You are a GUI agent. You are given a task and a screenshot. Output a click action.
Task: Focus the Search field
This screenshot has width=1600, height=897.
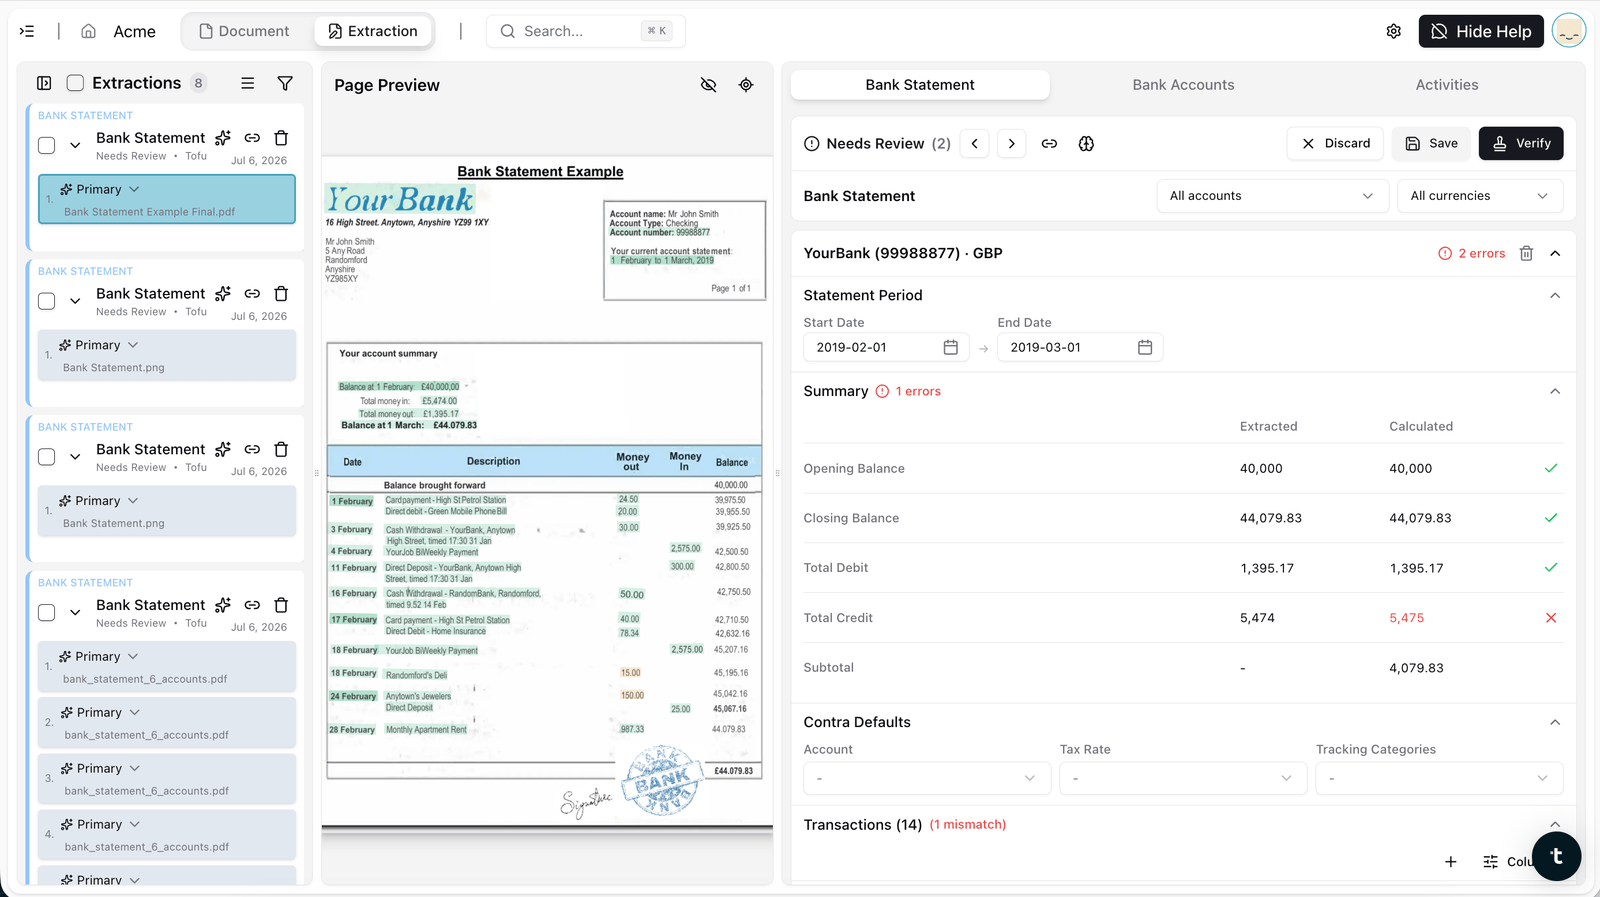pyautogui.click(x=585, y=31)
